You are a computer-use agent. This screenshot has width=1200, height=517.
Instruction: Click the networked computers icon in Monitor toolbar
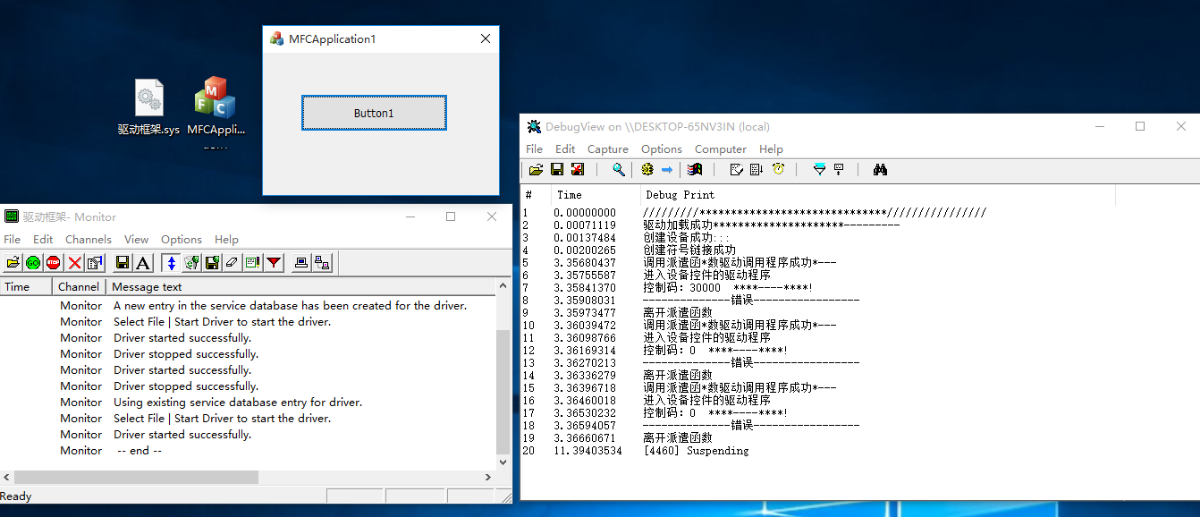[322, 263]
